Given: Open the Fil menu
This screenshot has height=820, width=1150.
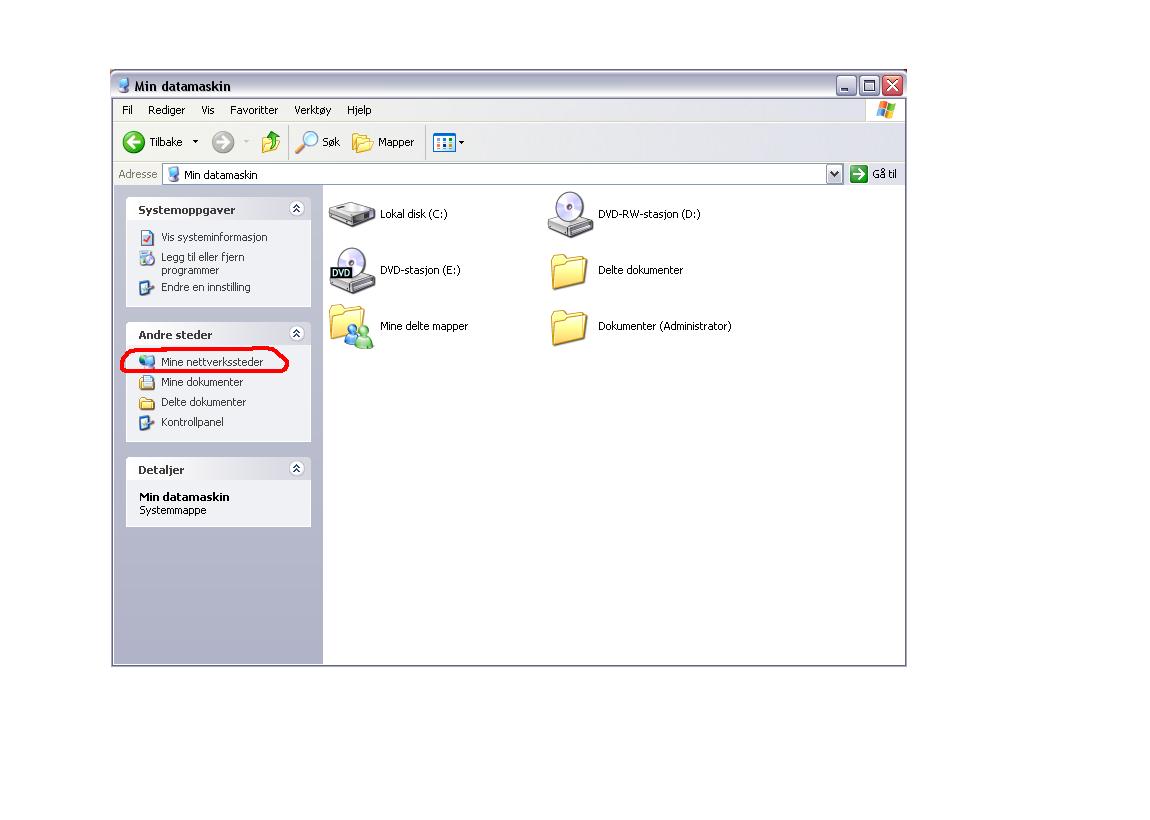Looking at the screenshot, I should pyautogui.click(x=128, y=110).
